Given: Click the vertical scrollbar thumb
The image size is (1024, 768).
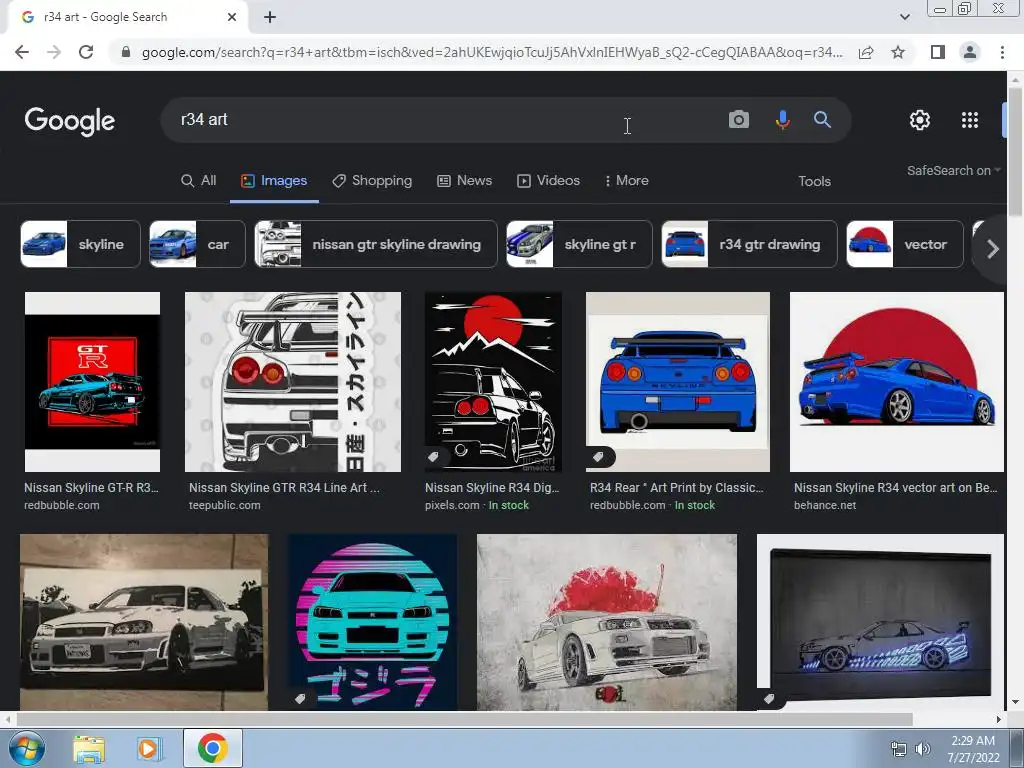Looking at the screenshot, I should [x=1015, y=152].
